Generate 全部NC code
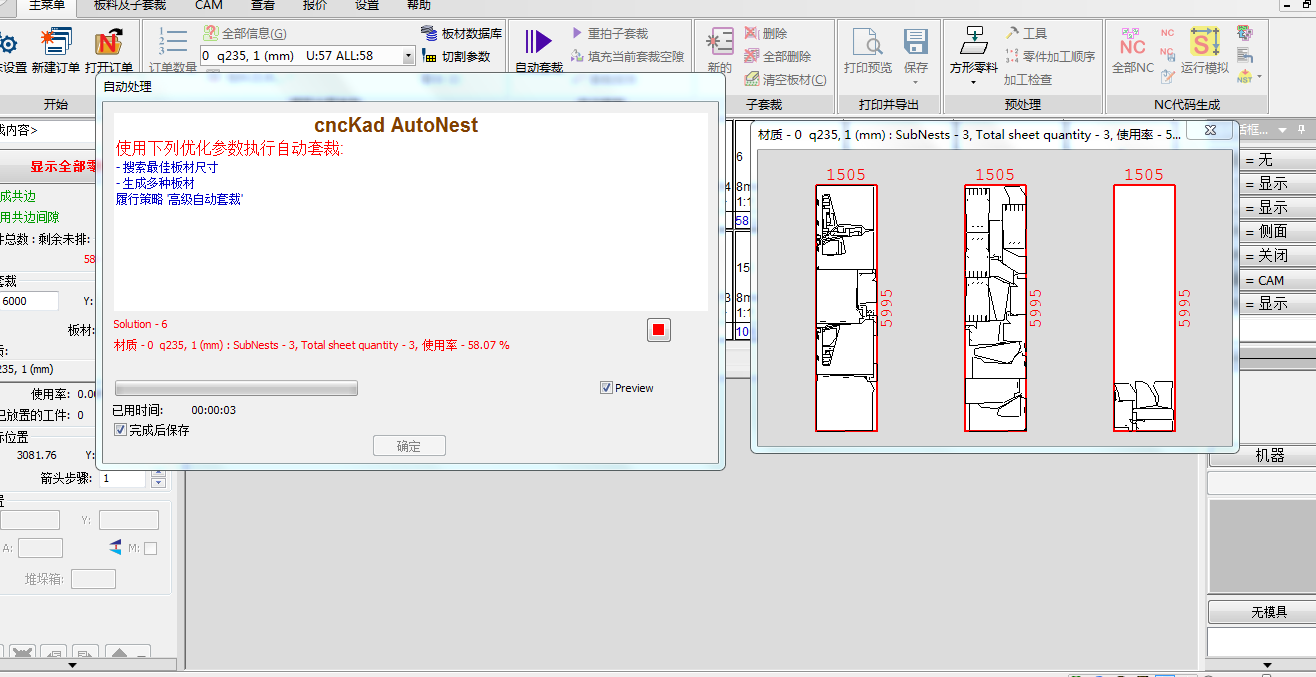The width and height of the screenshot is (1316, 677). 1133,50
